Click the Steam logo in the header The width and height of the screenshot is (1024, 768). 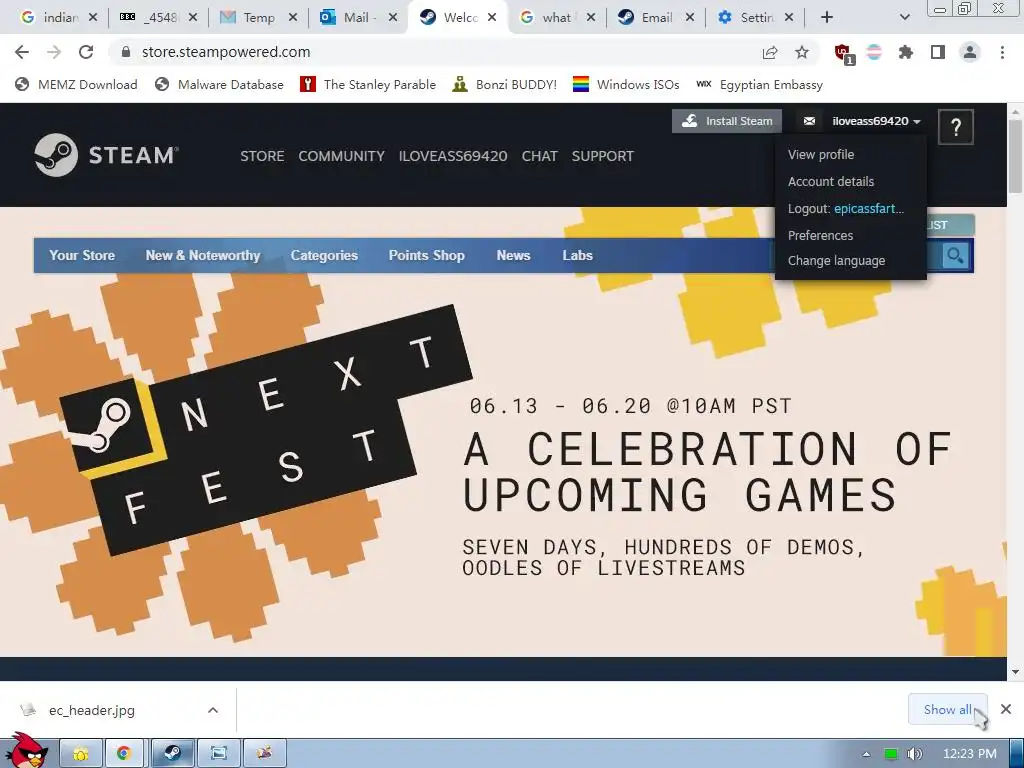tap(106, 155)
